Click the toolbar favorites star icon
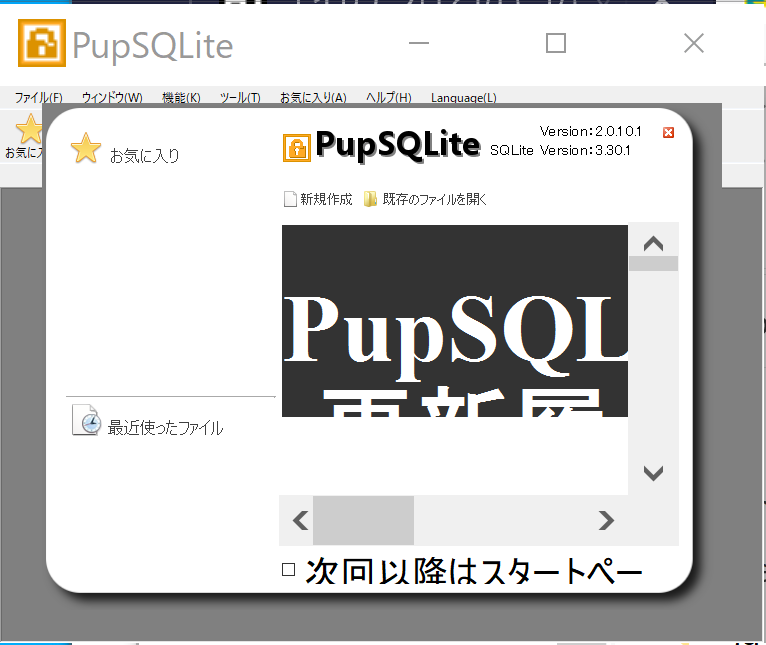This screenshot has height=645, width=766. click(x=29, y=129)
